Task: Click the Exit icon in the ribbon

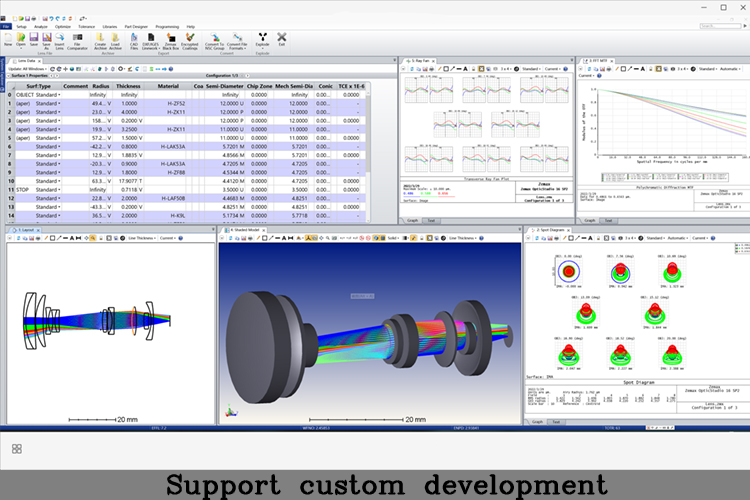Action: coord(281,38)
